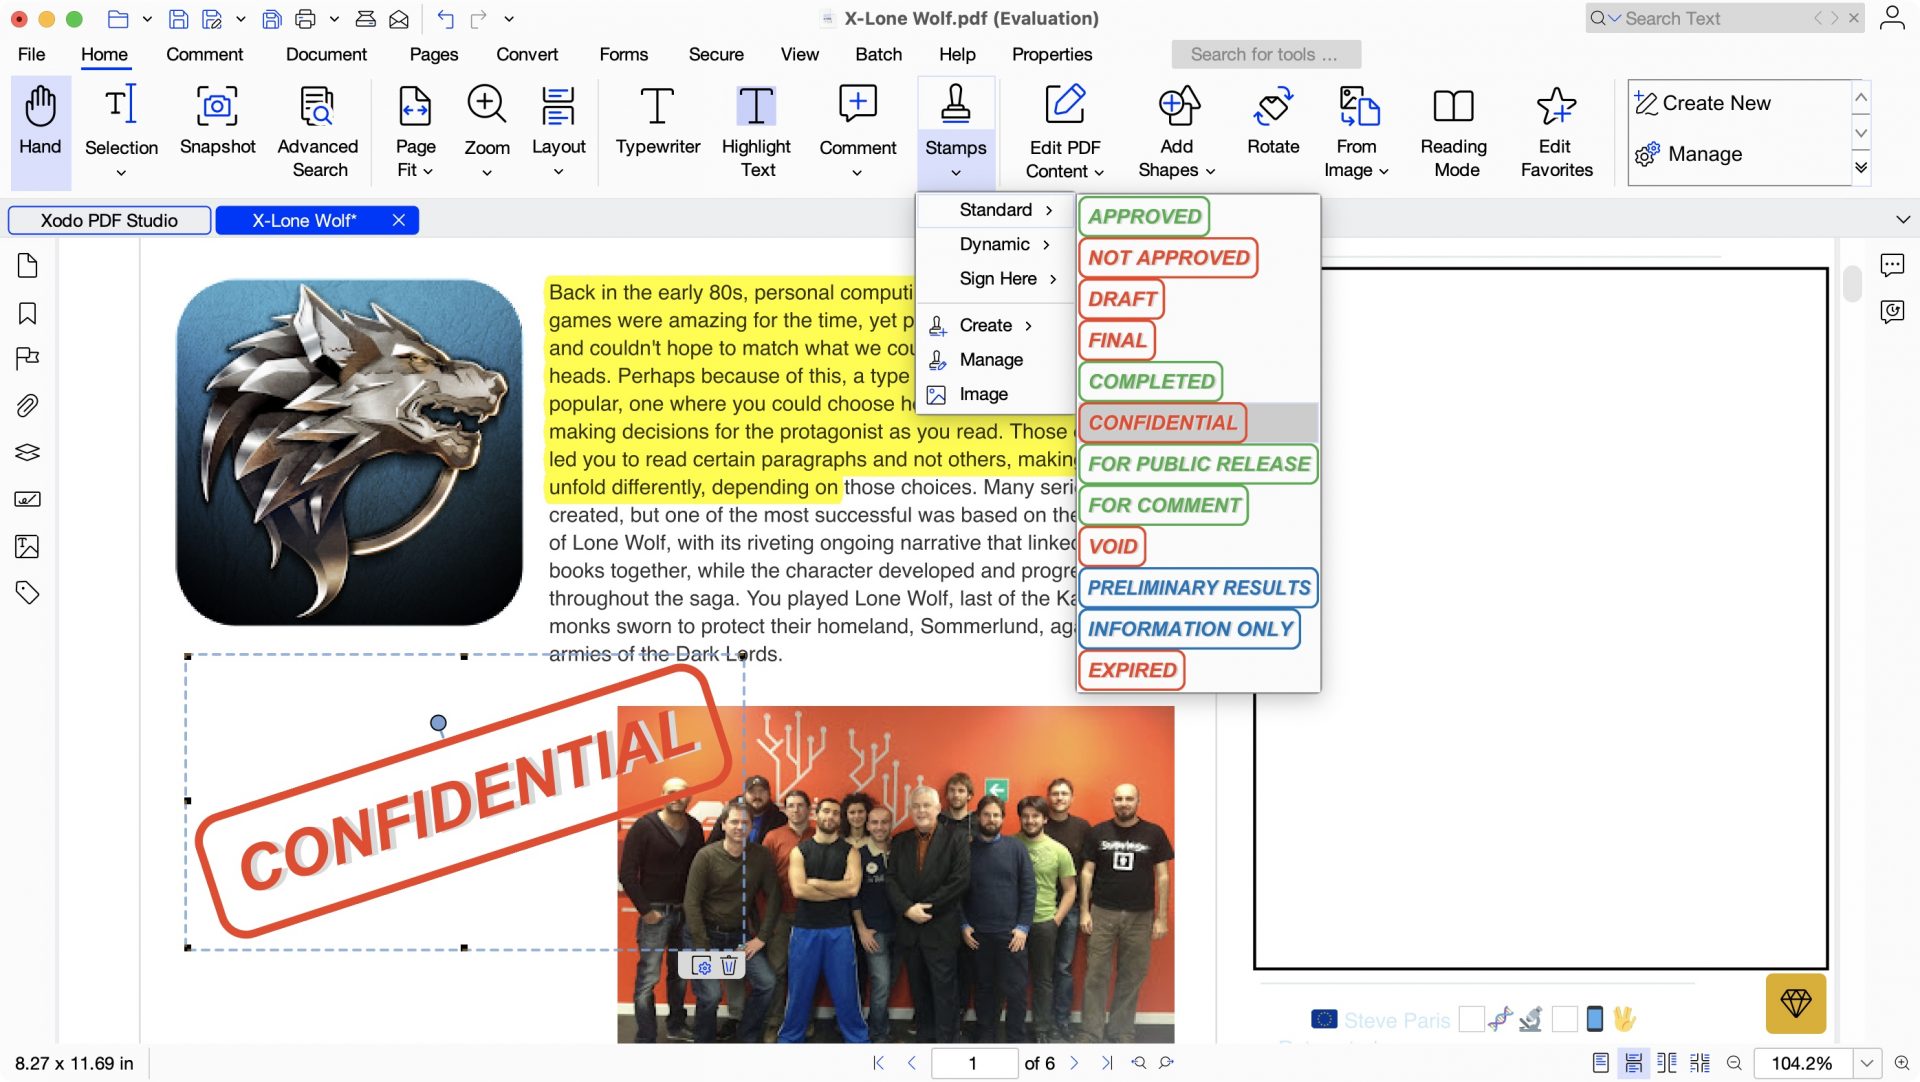Viewport: 1920px width, 1082px height.
Task: Enable Reading Mode
Action: coord(1454,128)
